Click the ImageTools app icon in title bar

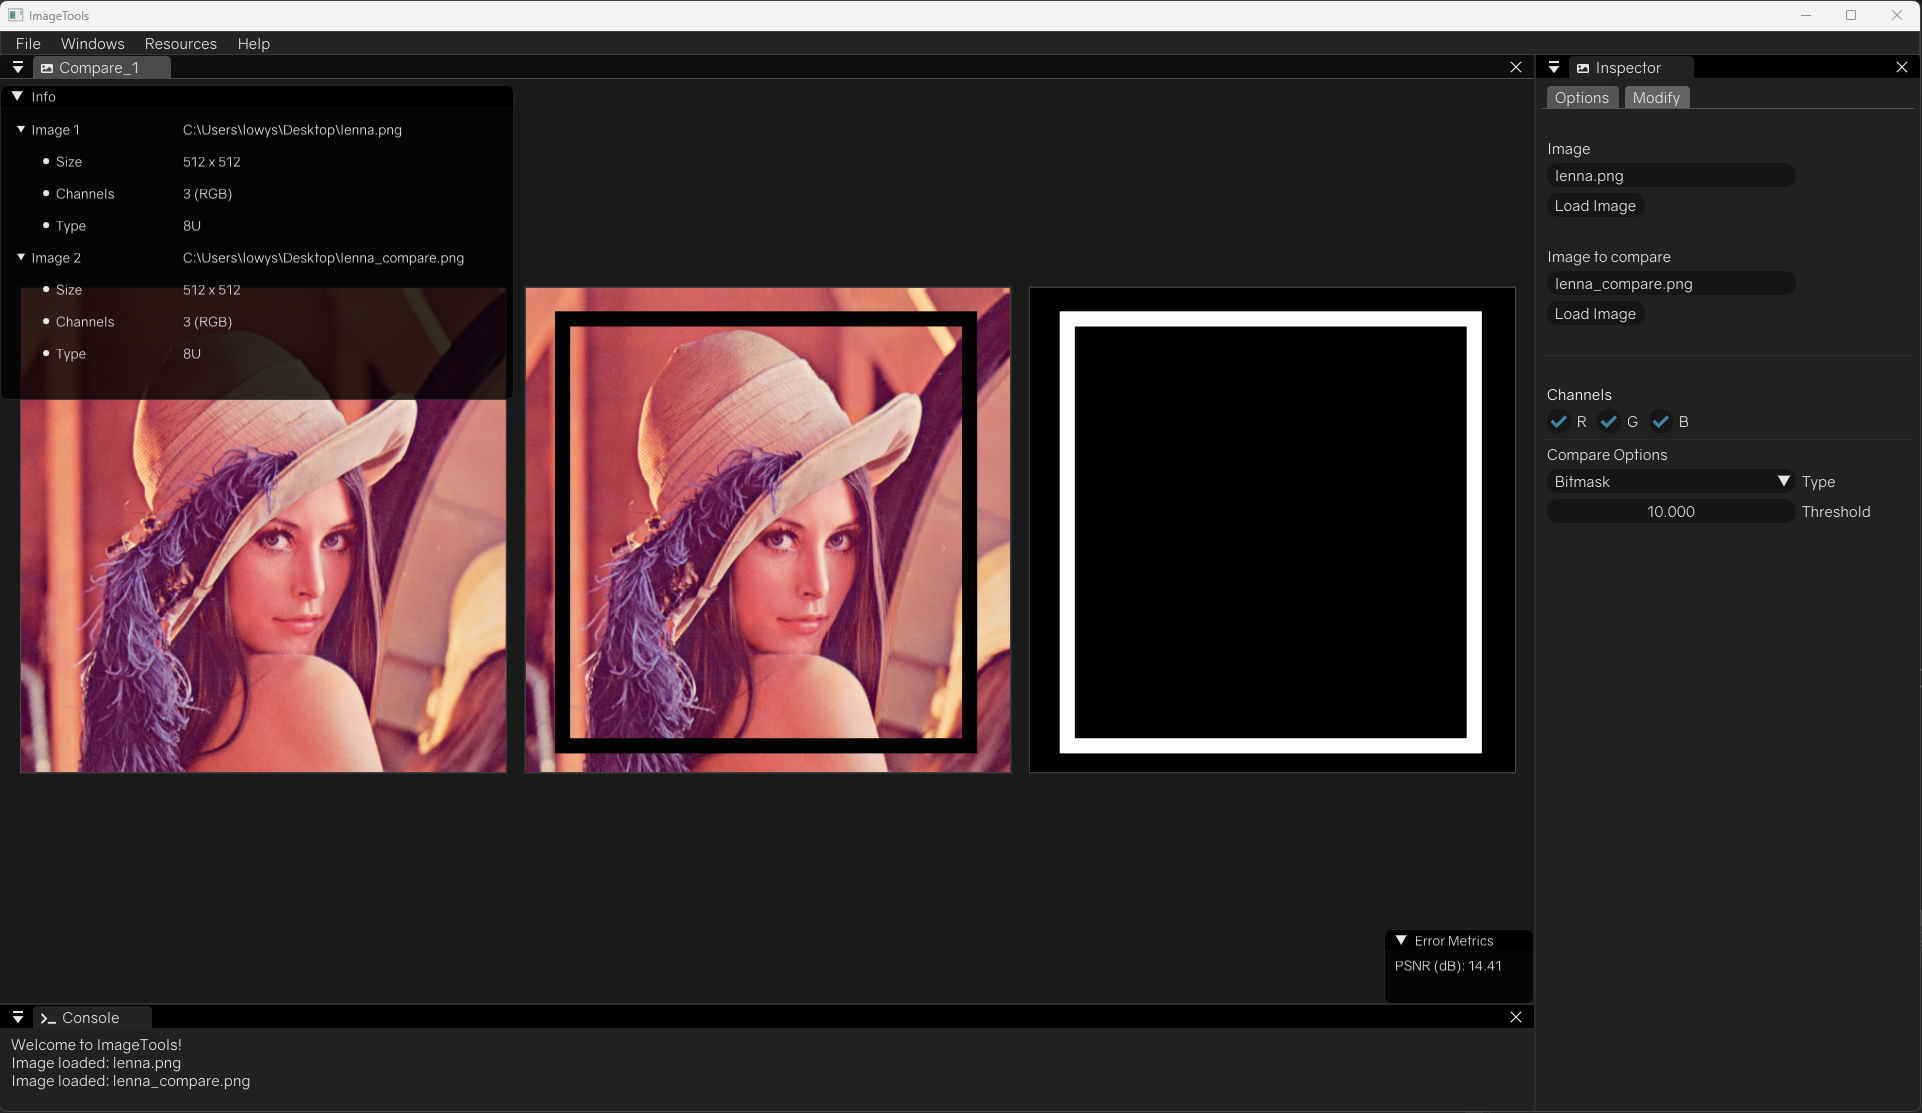(15, 15)
